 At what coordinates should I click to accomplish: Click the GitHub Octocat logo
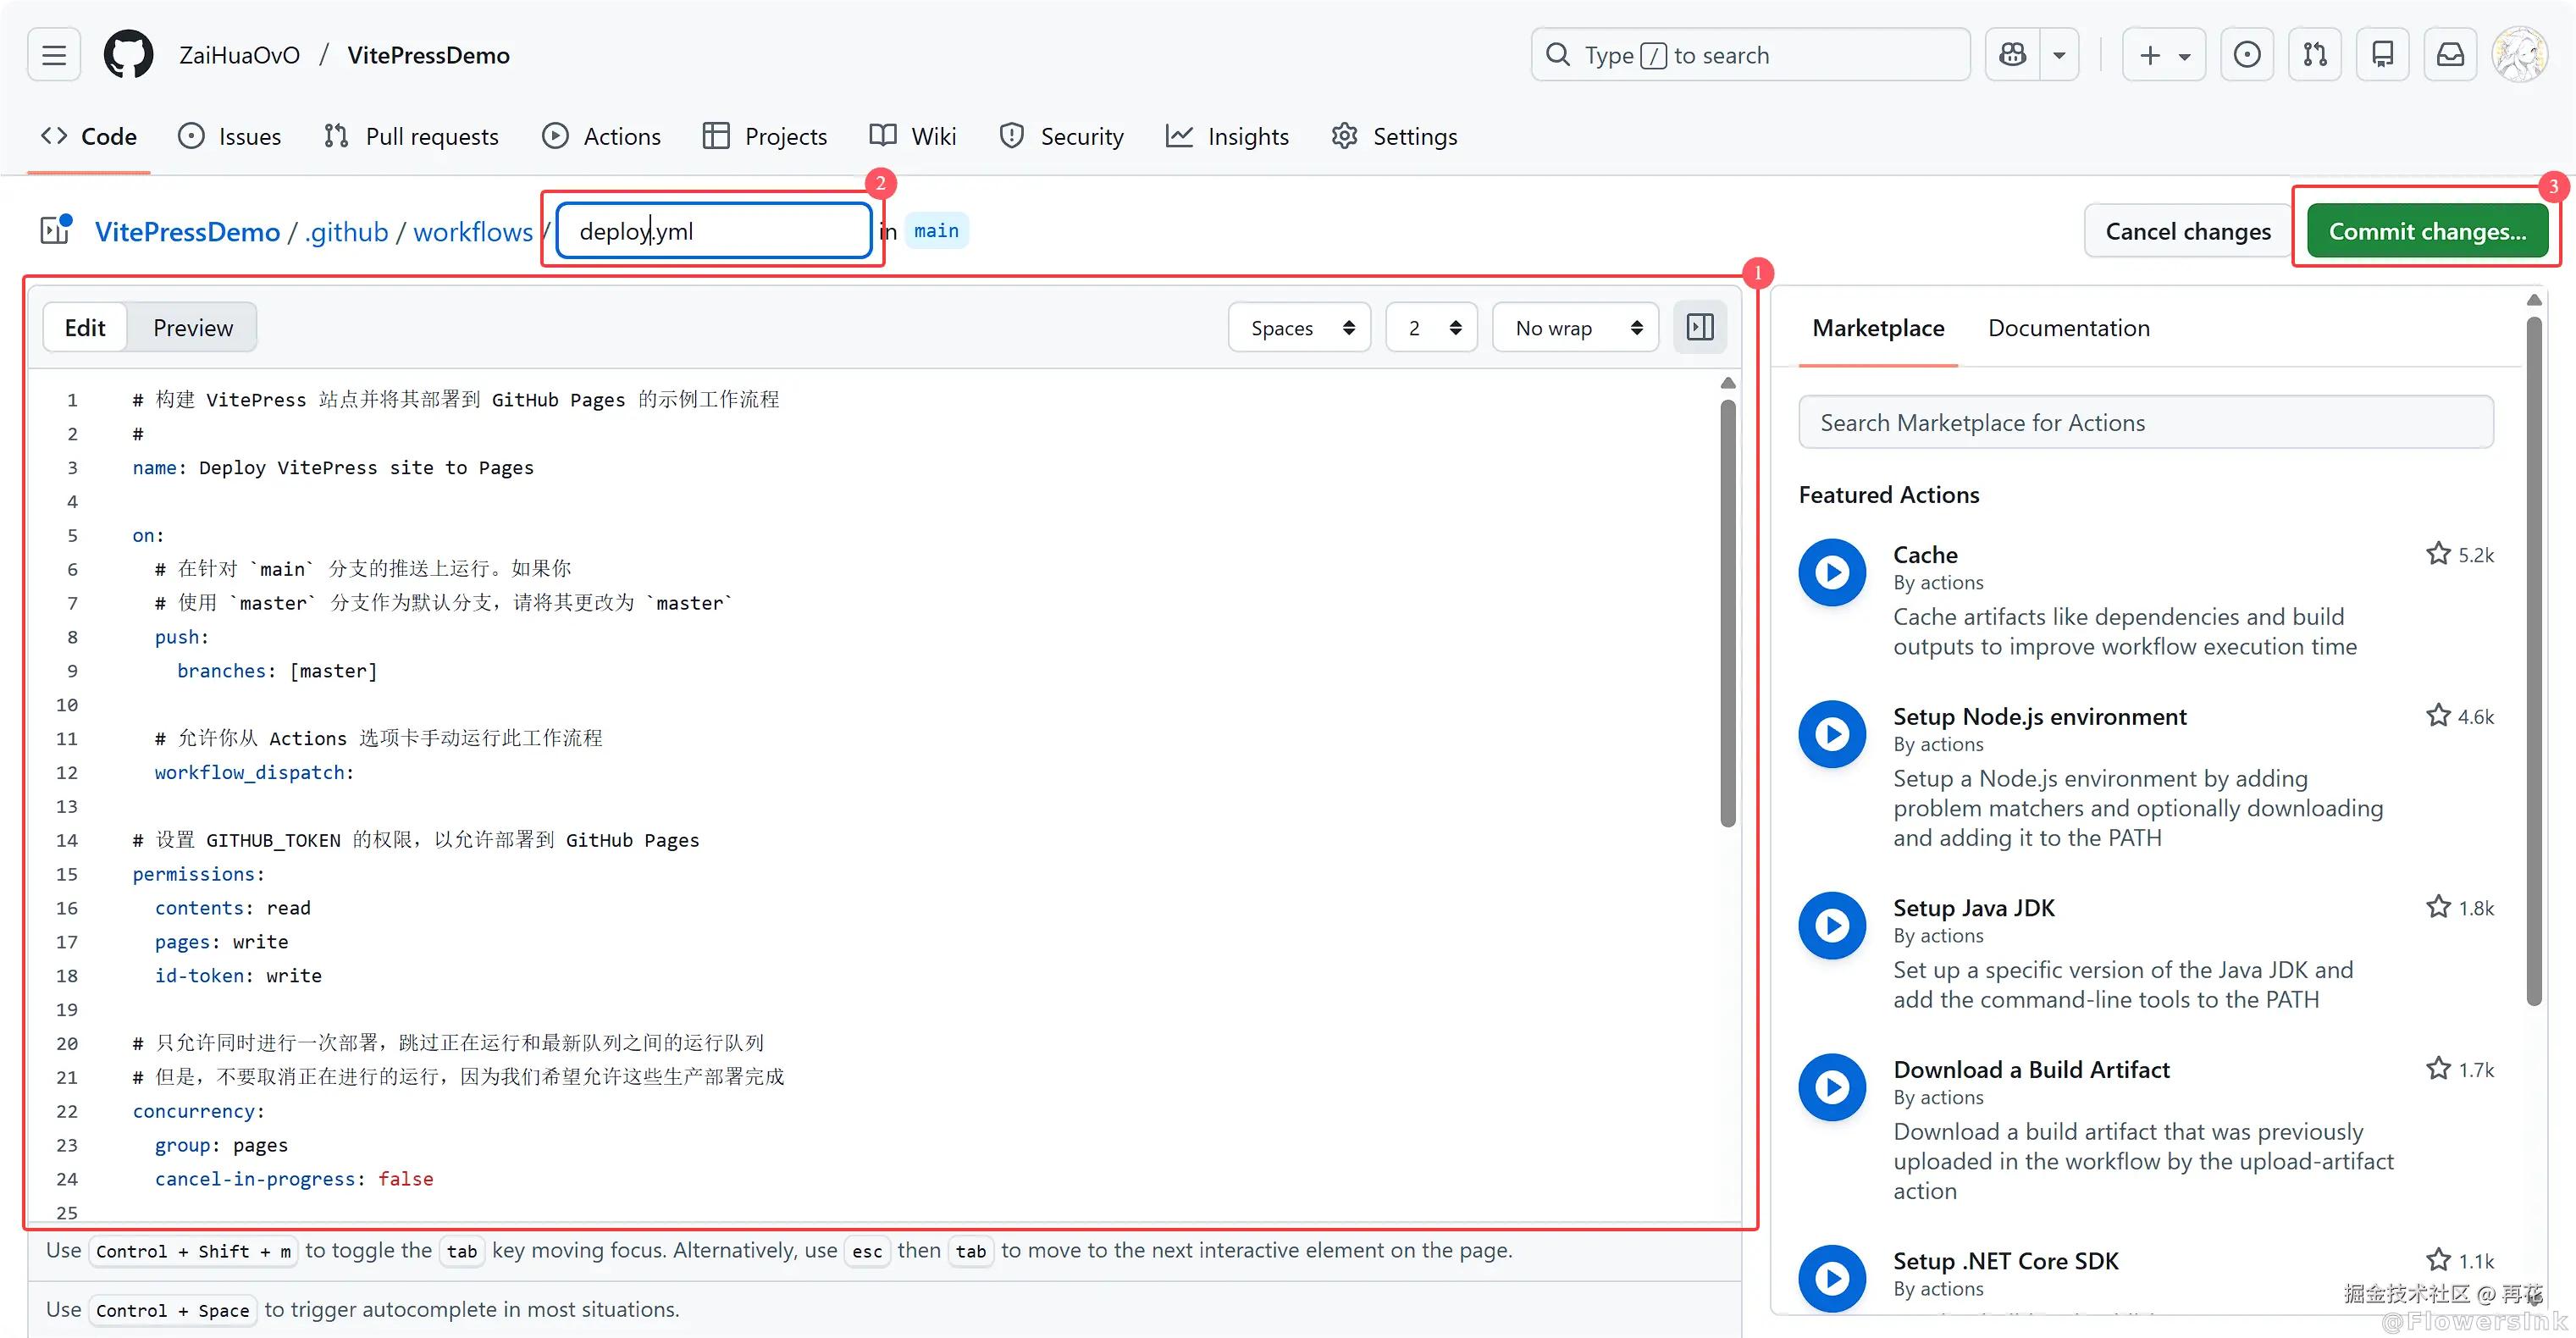[129, 55]
